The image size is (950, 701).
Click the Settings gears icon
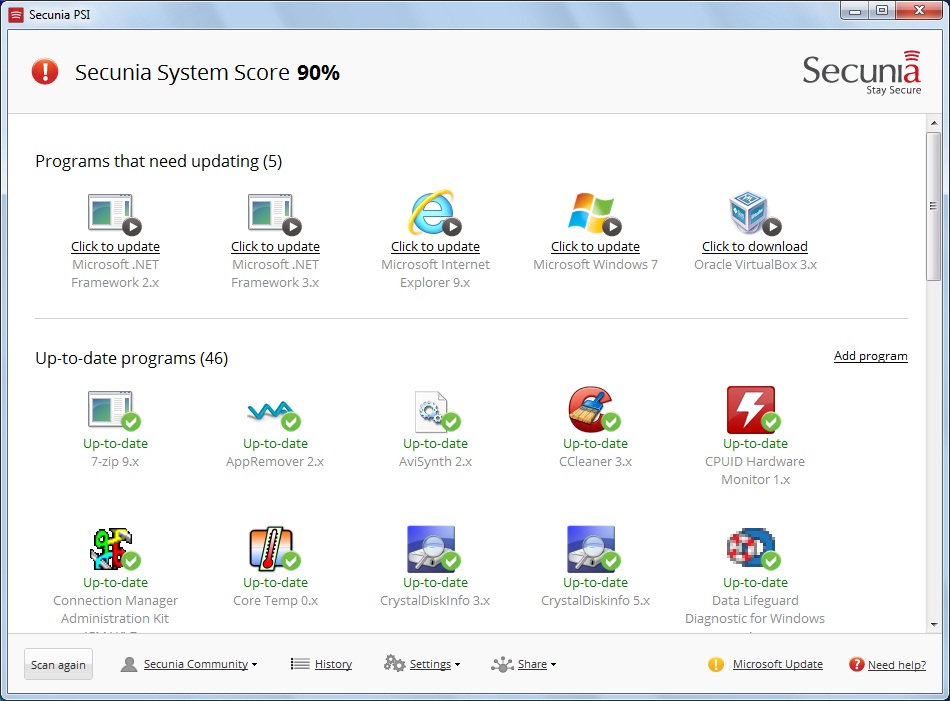click(394, 663)
